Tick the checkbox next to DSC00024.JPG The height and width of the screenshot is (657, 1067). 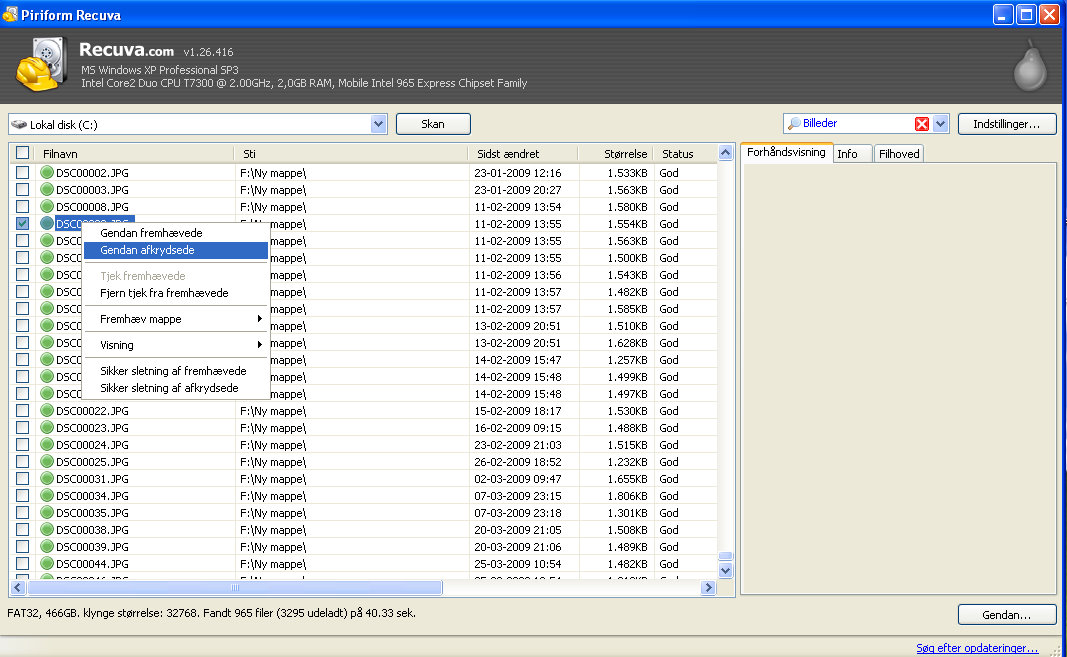(23, 445)
